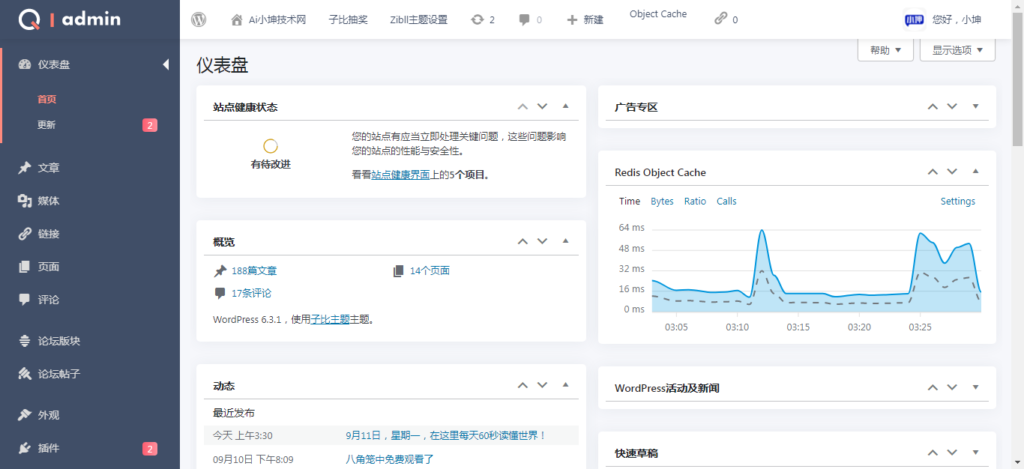Switch the Redis chart to Time
1024x469 pixels.
[630, 201]
